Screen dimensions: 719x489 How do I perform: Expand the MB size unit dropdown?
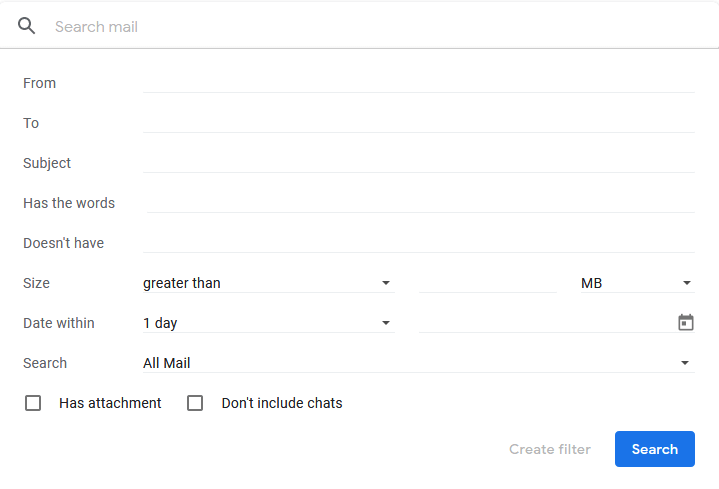(x=636, y=283)
